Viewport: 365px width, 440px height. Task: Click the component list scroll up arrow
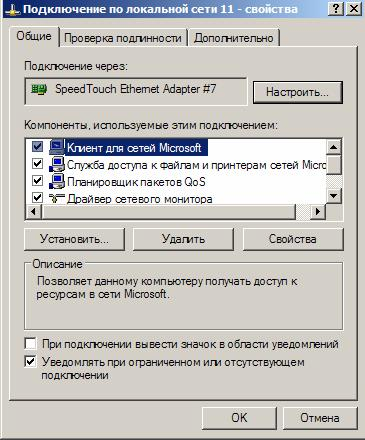coord(334,147)
